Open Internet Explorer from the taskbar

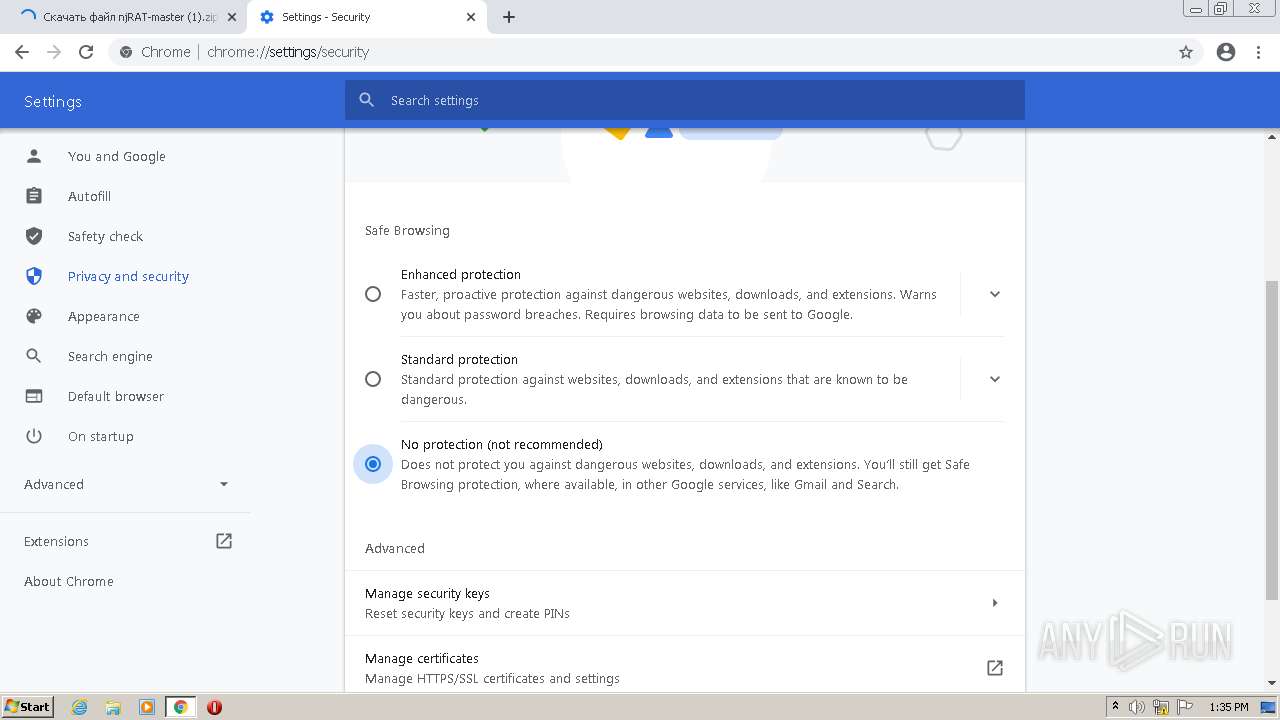tap(80, 707)
